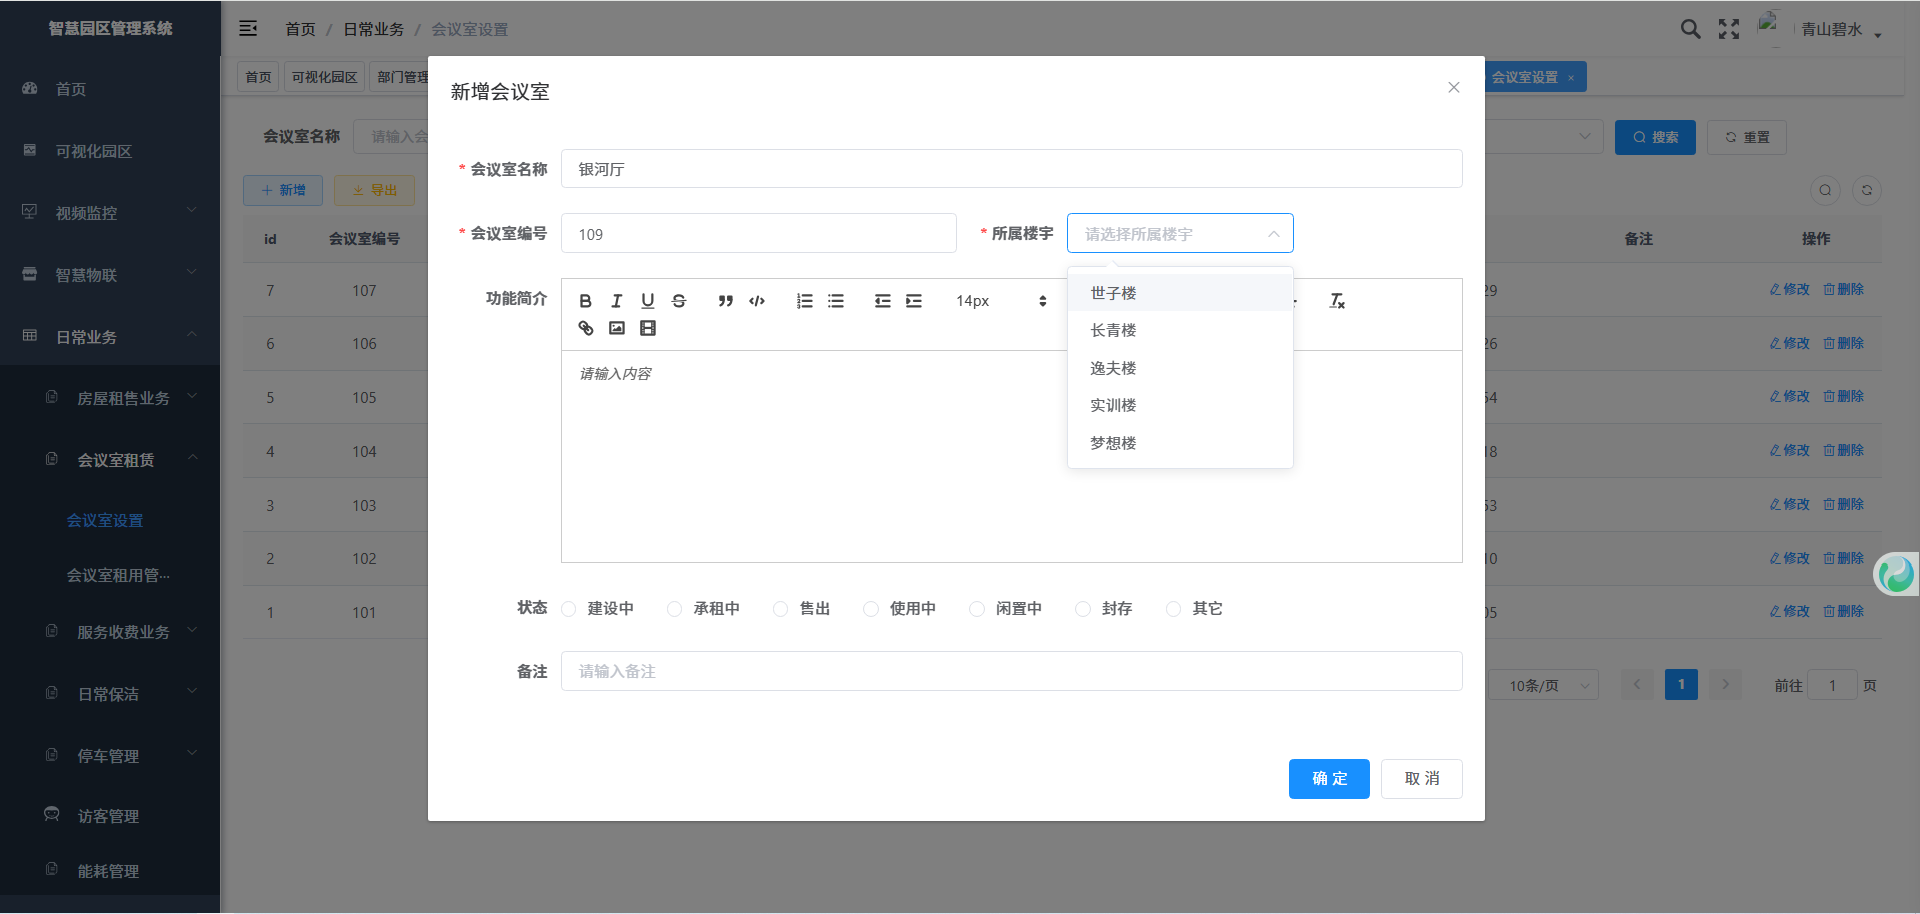The height and width of the screenshot is (914, 1920).
Task: Insert a blockquote using the quote icon
Action: click(726, 301)
